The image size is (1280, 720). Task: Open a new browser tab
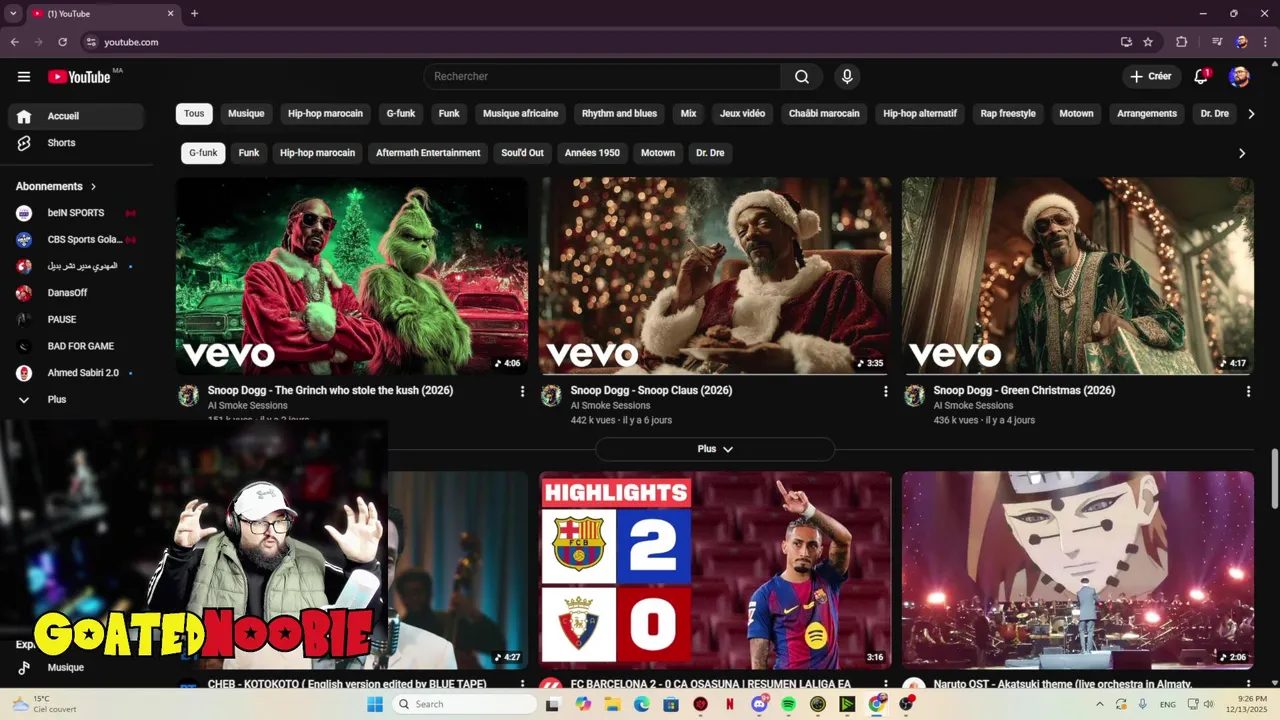[194, 14]
